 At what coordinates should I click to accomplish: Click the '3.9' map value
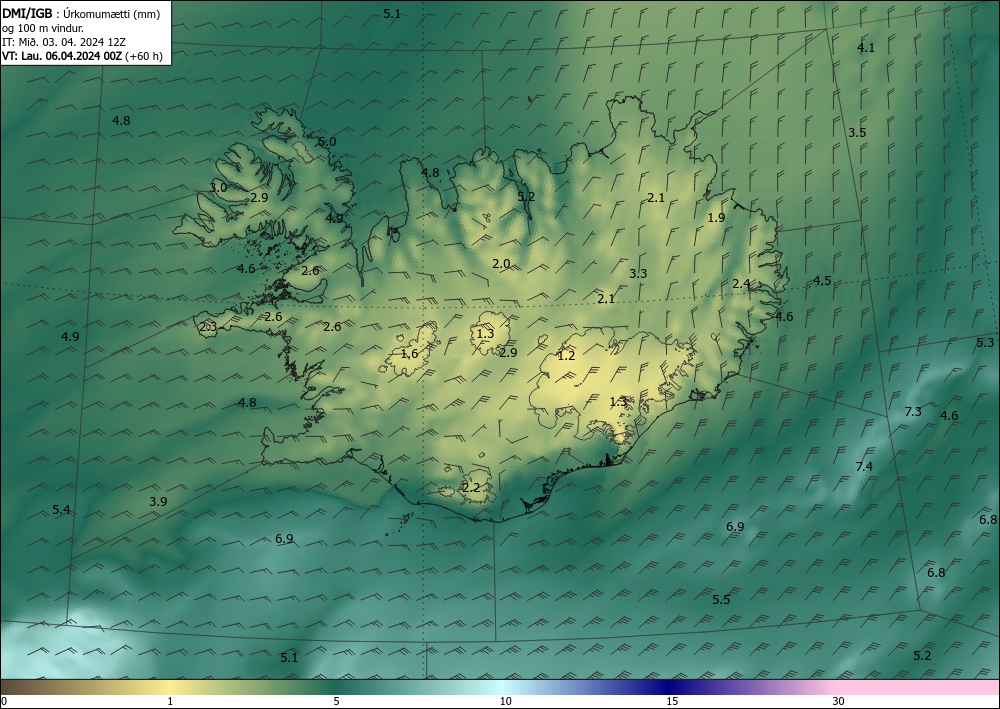tap(158, 502)
